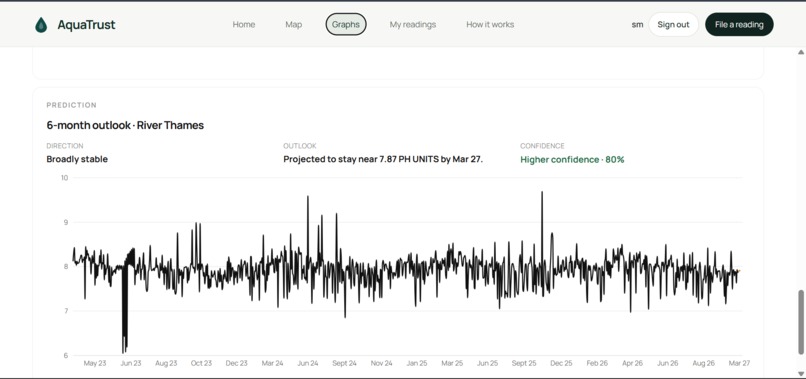Image resolution: width=806 pixels, height=379 pixels.
Task: Click the Projected to stay near 7.87 text
Action: tap(383, 159)
